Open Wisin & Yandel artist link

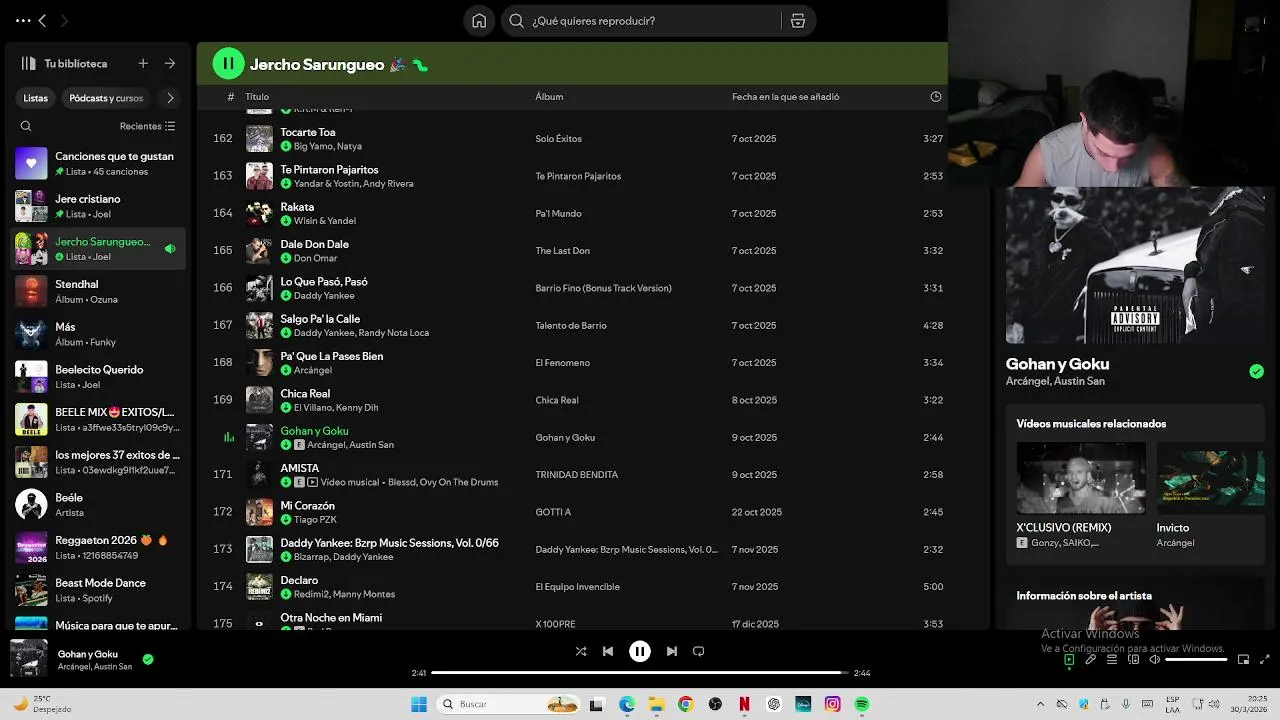325,220
